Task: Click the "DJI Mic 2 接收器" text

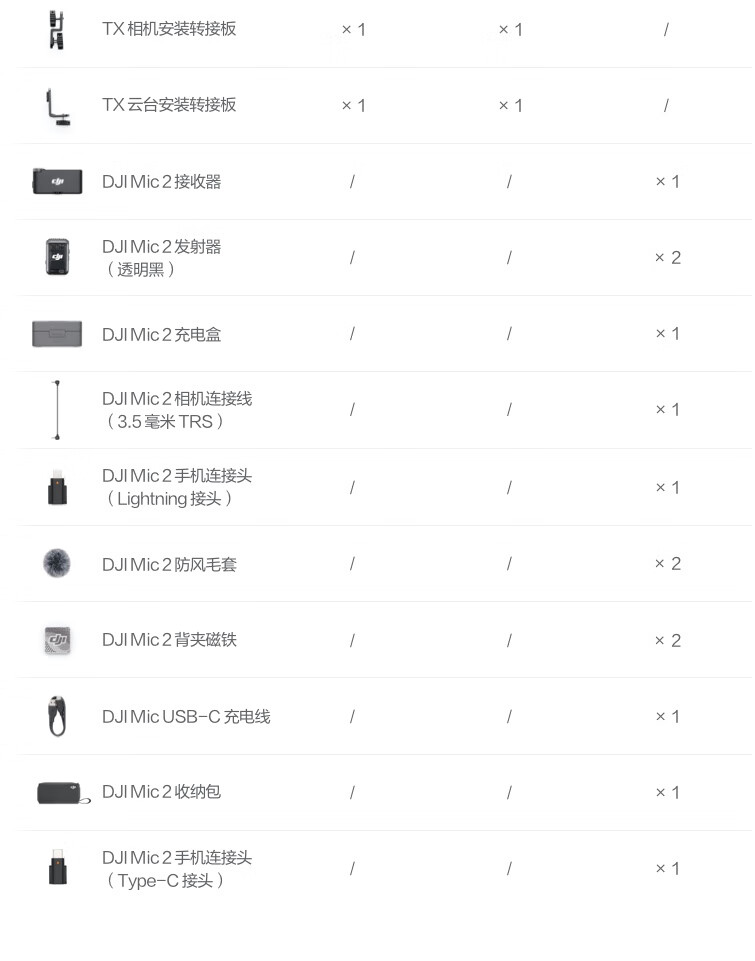Action: (x=162, y=182)
